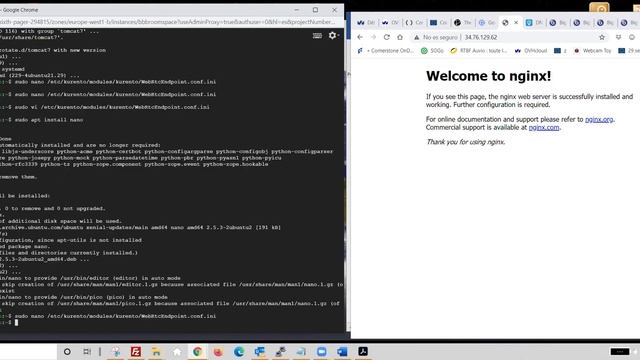Switch to Chrome in the taskbar
Viewport: 640px width, 360px height.
197,351
